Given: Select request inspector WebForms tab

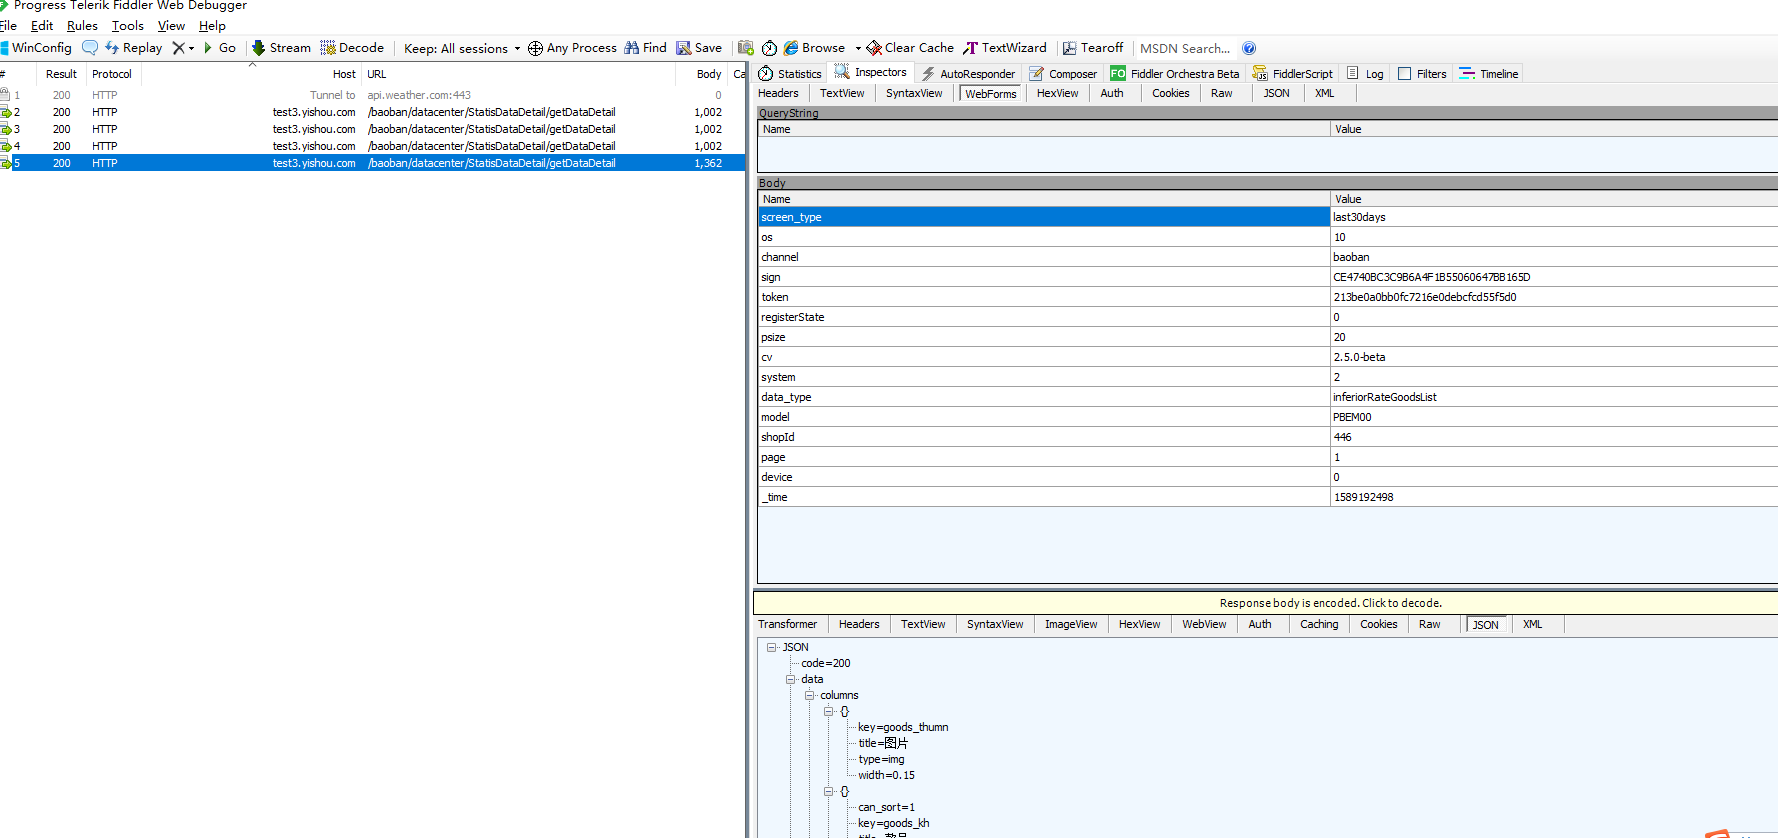Looking at the screenshot, I should point(990,94).
